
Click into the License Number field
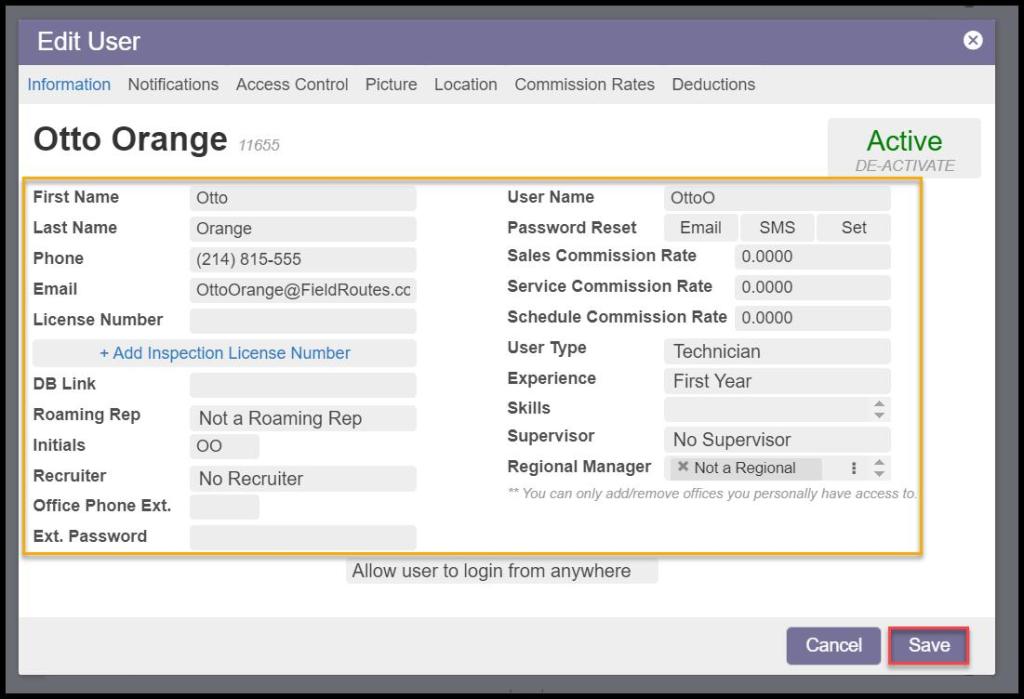click(x=302, y=320)
